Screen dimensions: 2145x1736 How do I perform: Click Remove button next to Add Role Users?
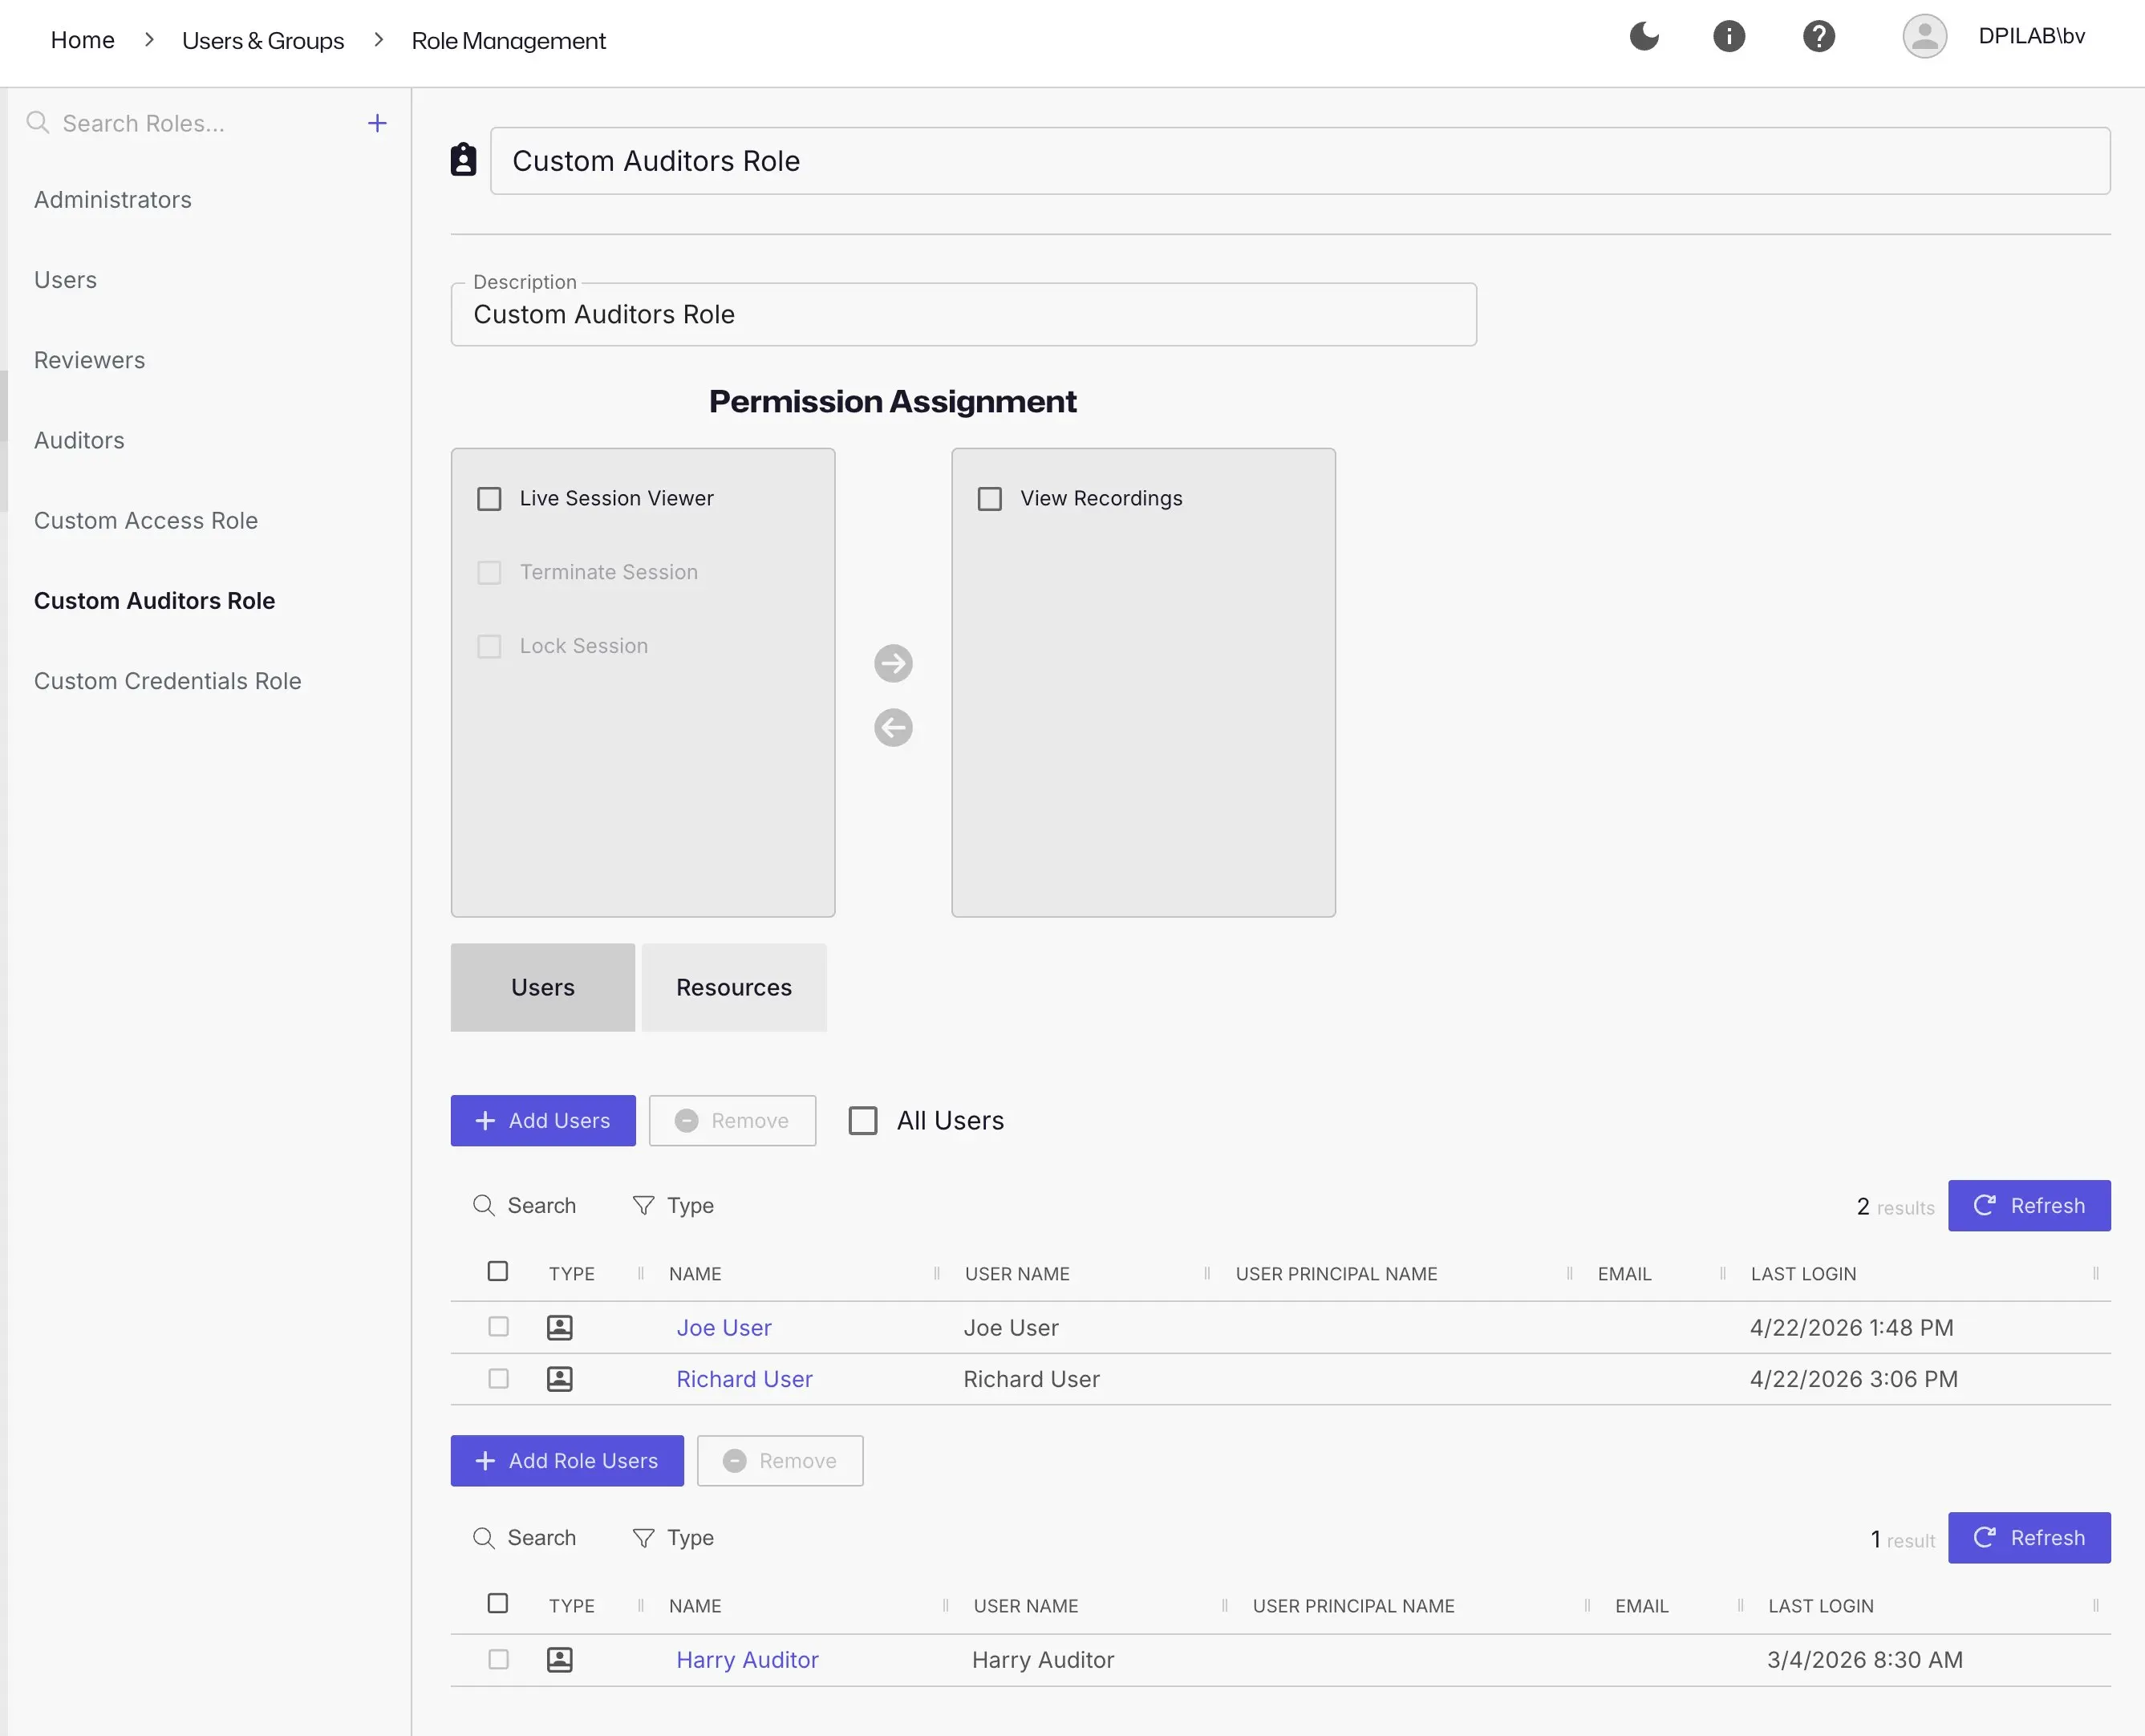780,1460
